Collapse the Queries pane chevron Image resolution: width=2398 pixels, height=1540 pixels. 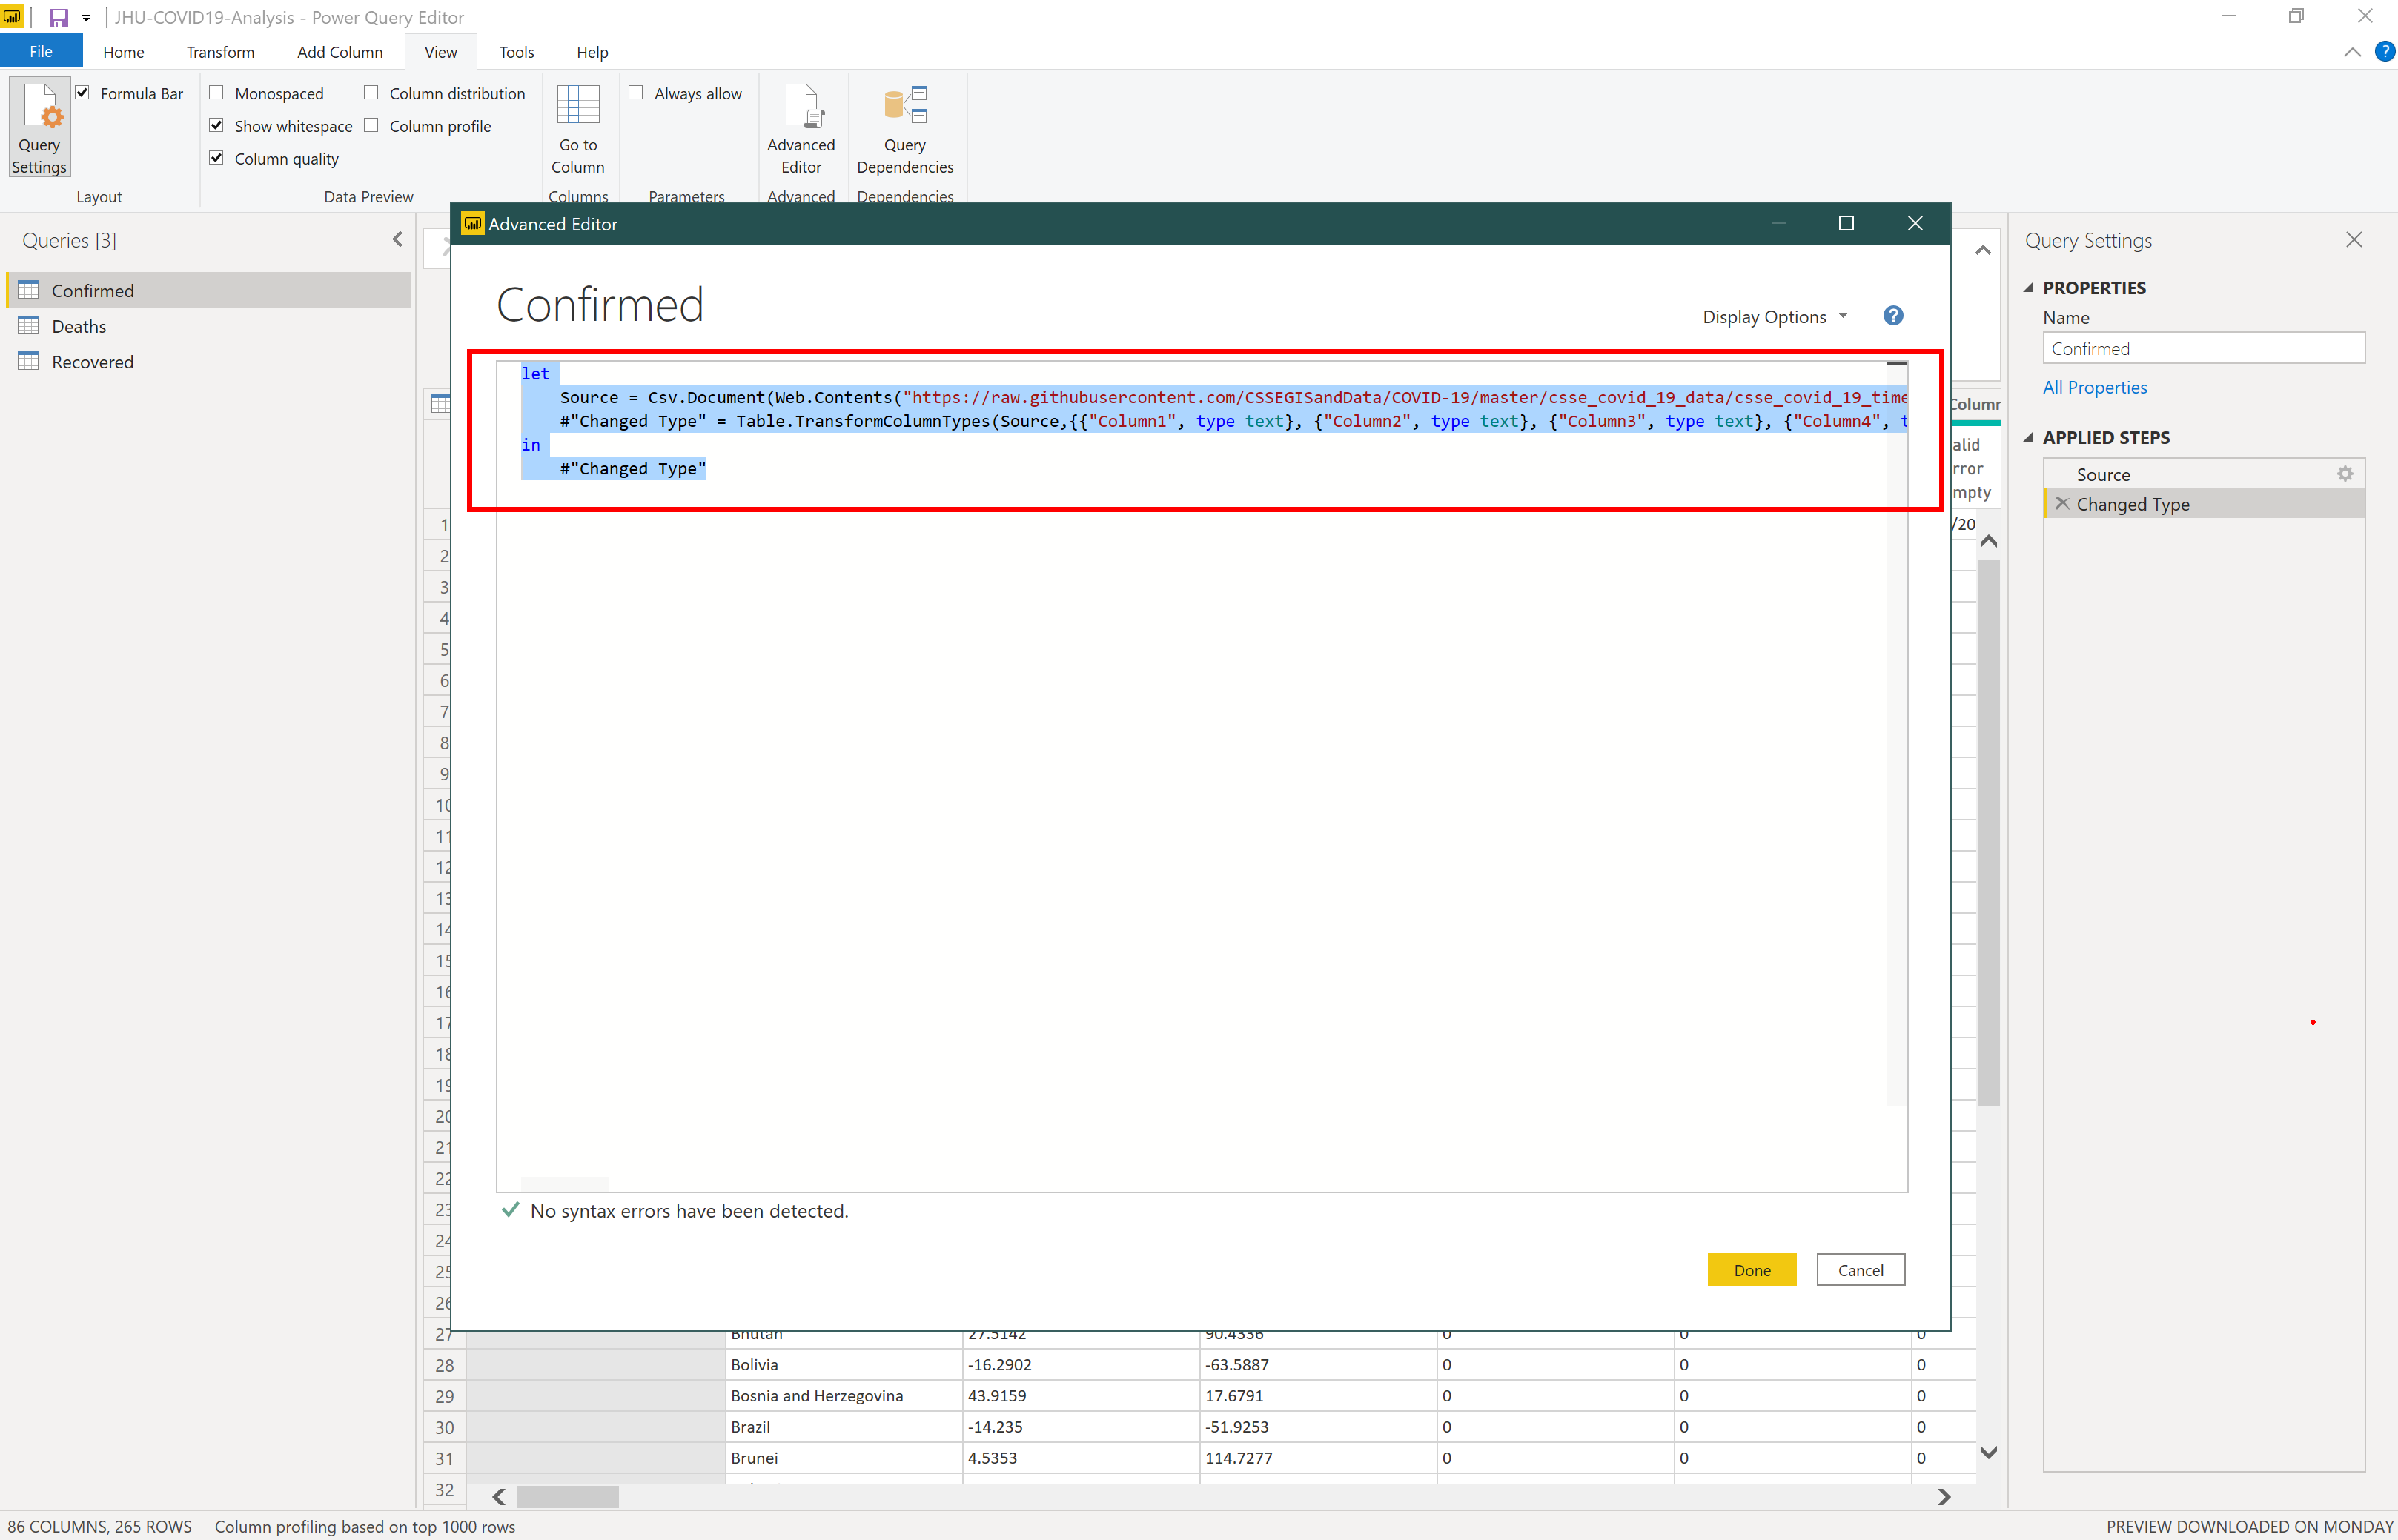coord(397,239)
